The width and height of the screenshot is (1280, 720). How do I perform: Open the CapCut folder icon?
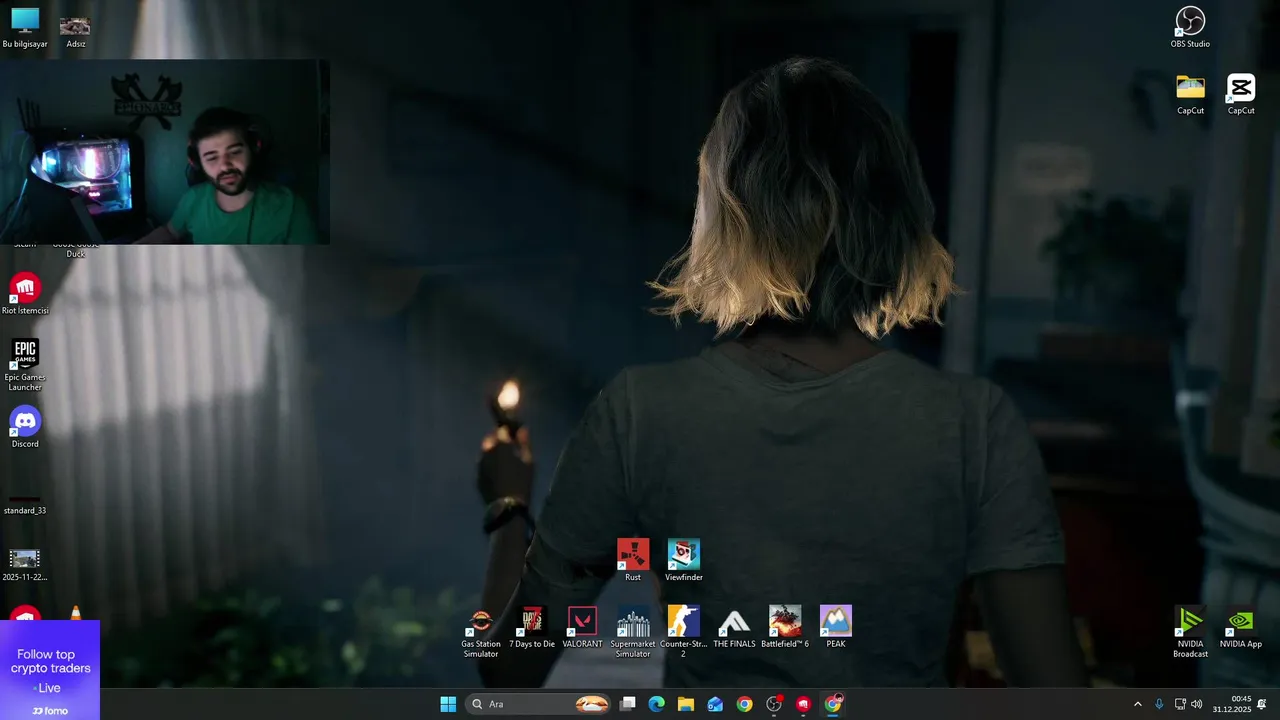[x=1190, y=94]
